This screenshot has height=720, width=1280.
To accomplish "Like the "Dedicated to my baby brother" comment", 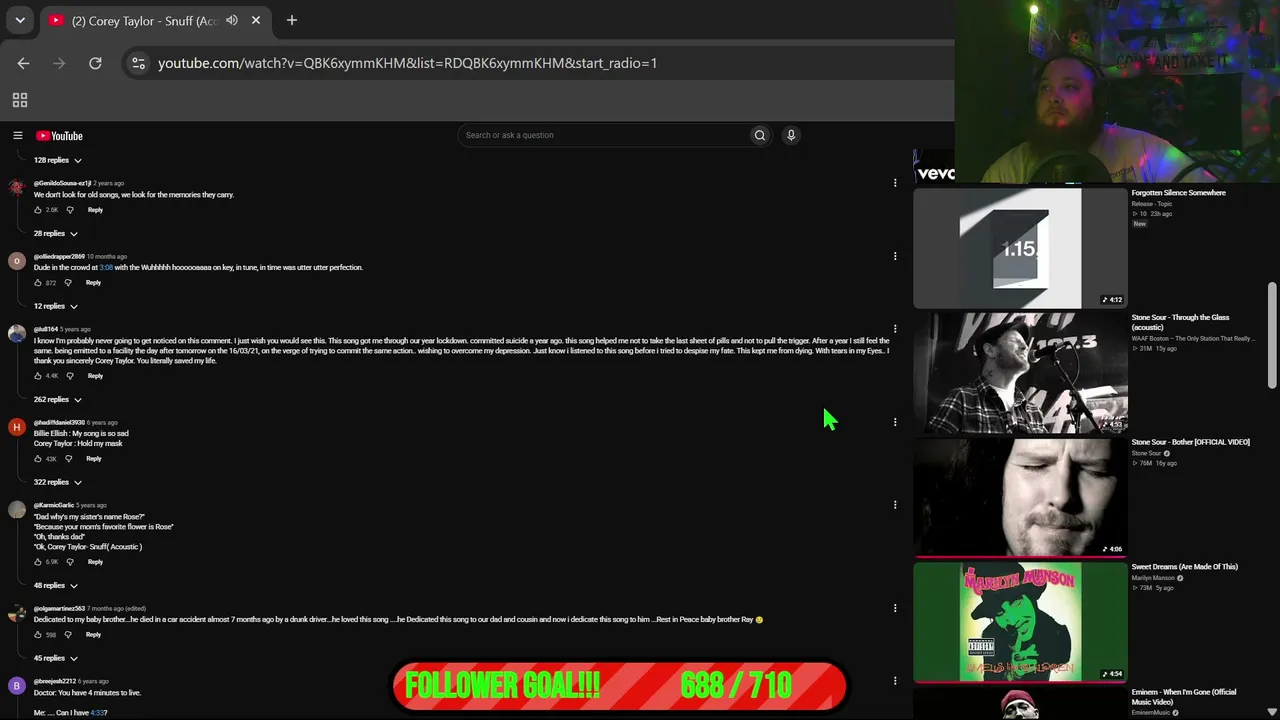I will pyautogui.click(x=38, y=635).
